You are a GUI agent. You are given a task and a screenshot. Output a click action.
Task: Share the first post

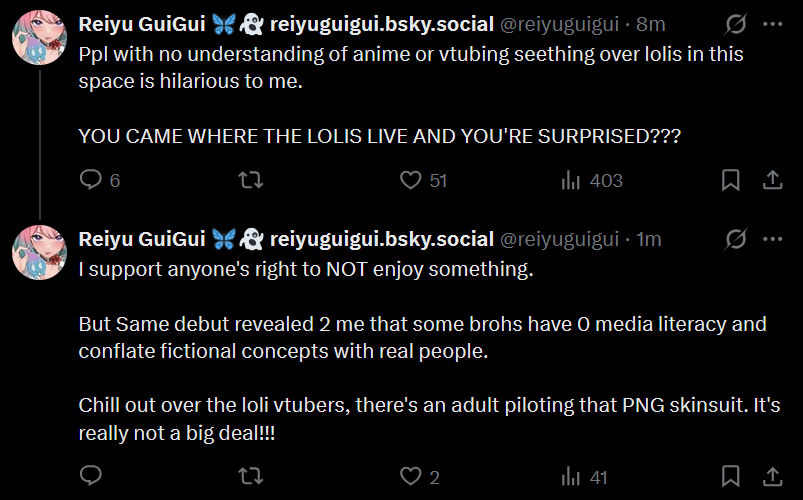point(772,180)
